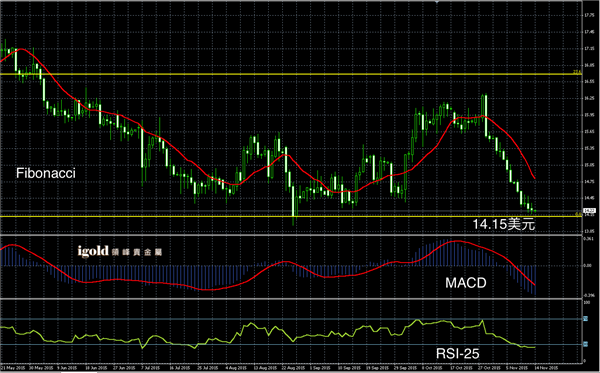Click the 21 May 2015 date label
The image size is (600, 373).
click(8, 368)
